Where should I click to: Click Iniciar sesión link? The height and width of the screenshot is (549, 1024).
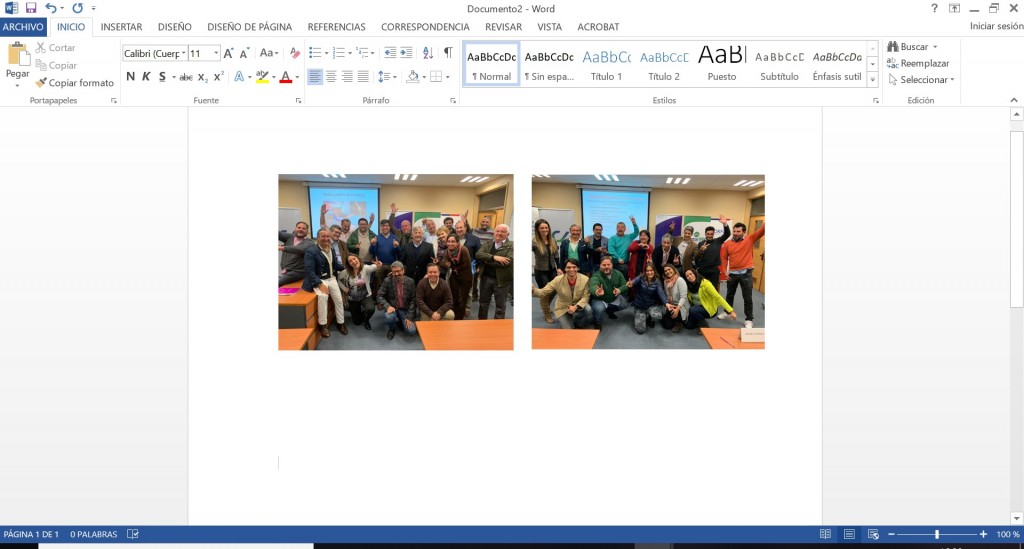tap(995, 27)
